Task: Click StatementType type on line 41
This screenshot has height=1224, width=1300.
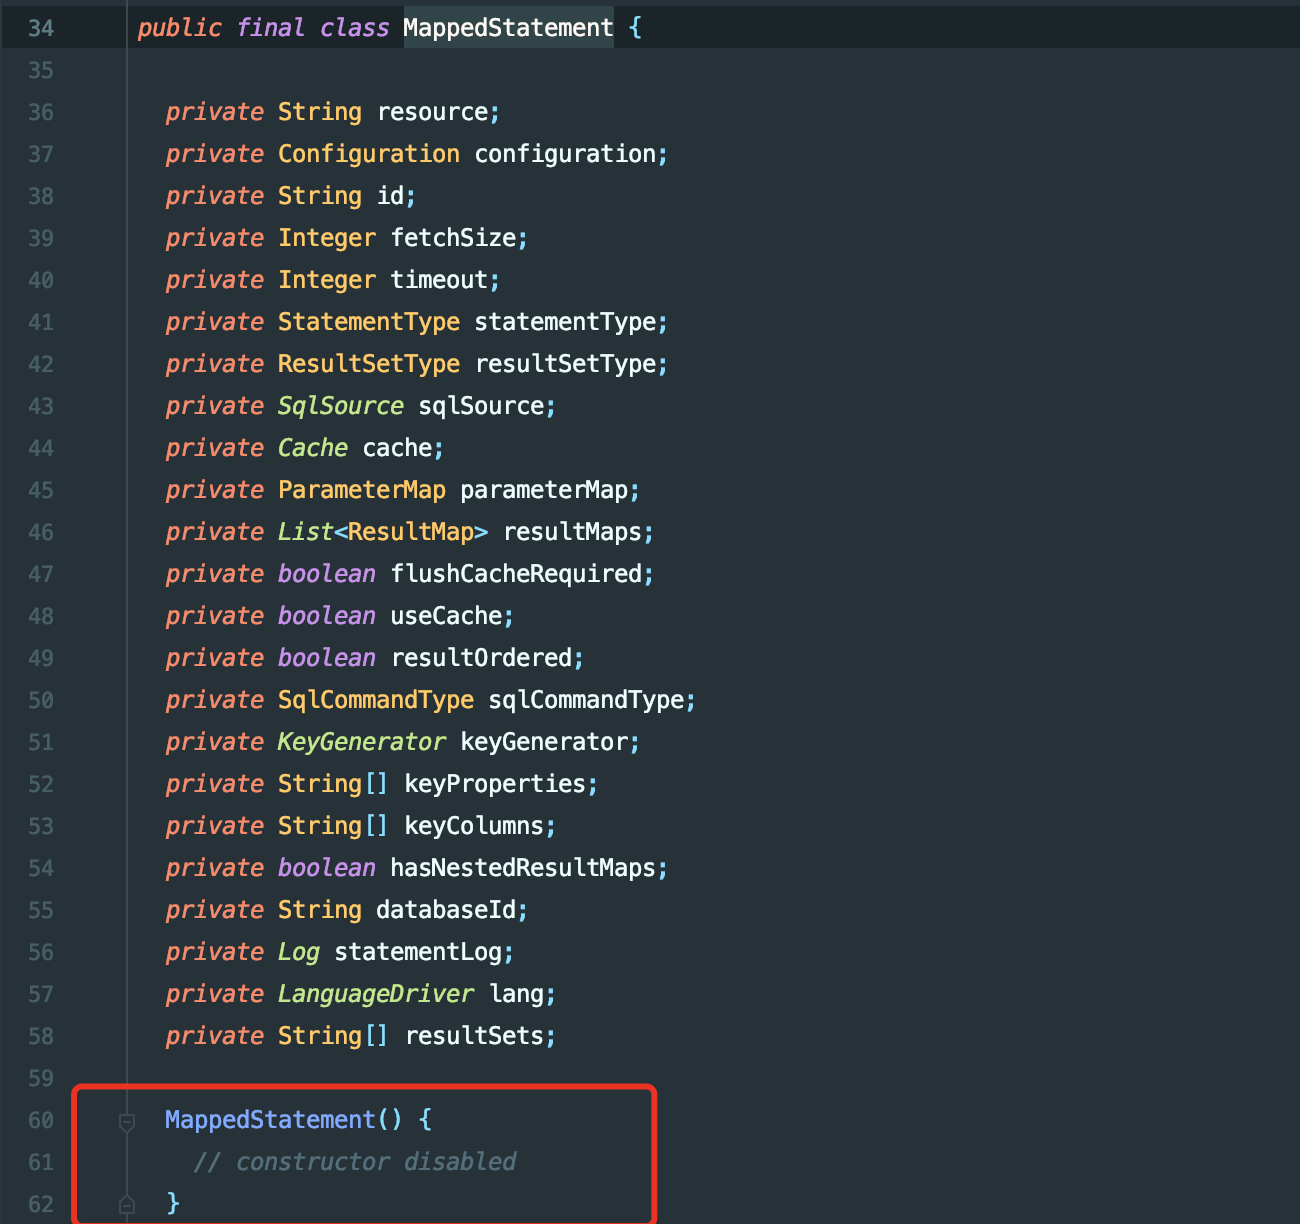Action: point(369,322)
